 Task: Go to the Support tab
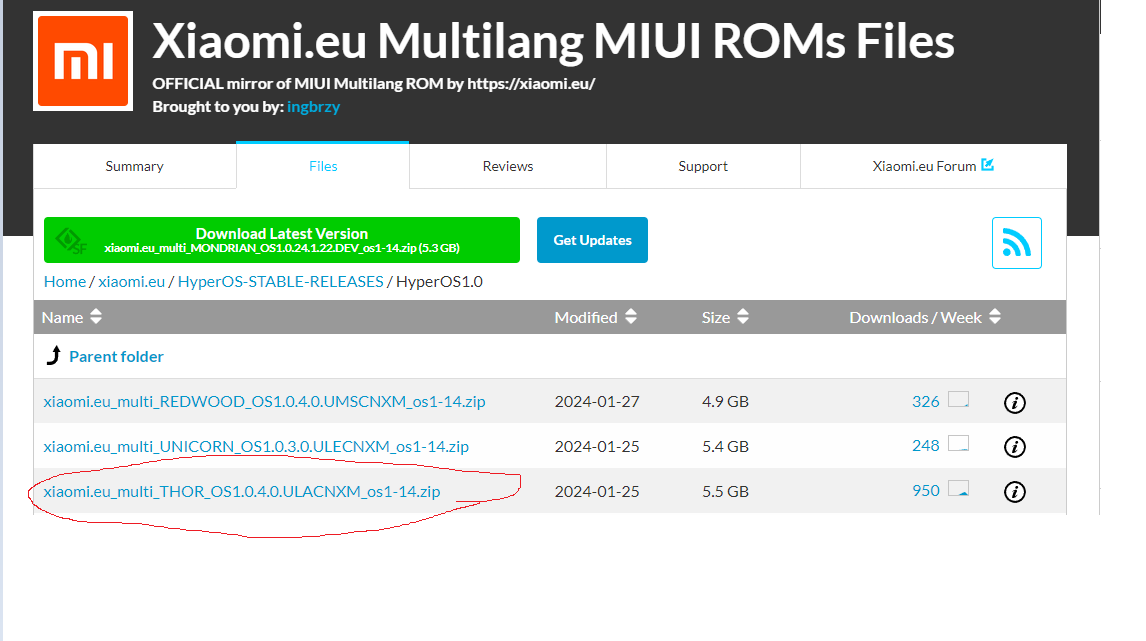(x=703, y=167)
